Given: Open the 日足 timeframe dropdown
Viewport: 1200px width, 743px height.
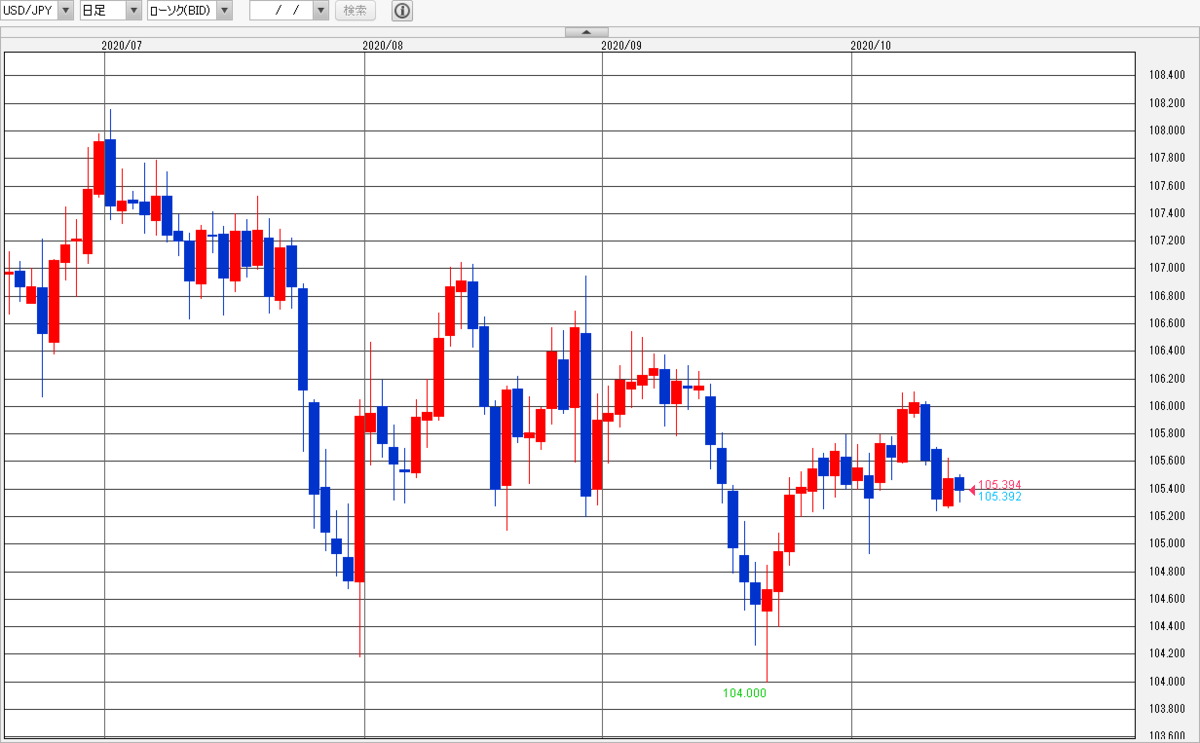Looking at the screenshot, I should 110,11.
